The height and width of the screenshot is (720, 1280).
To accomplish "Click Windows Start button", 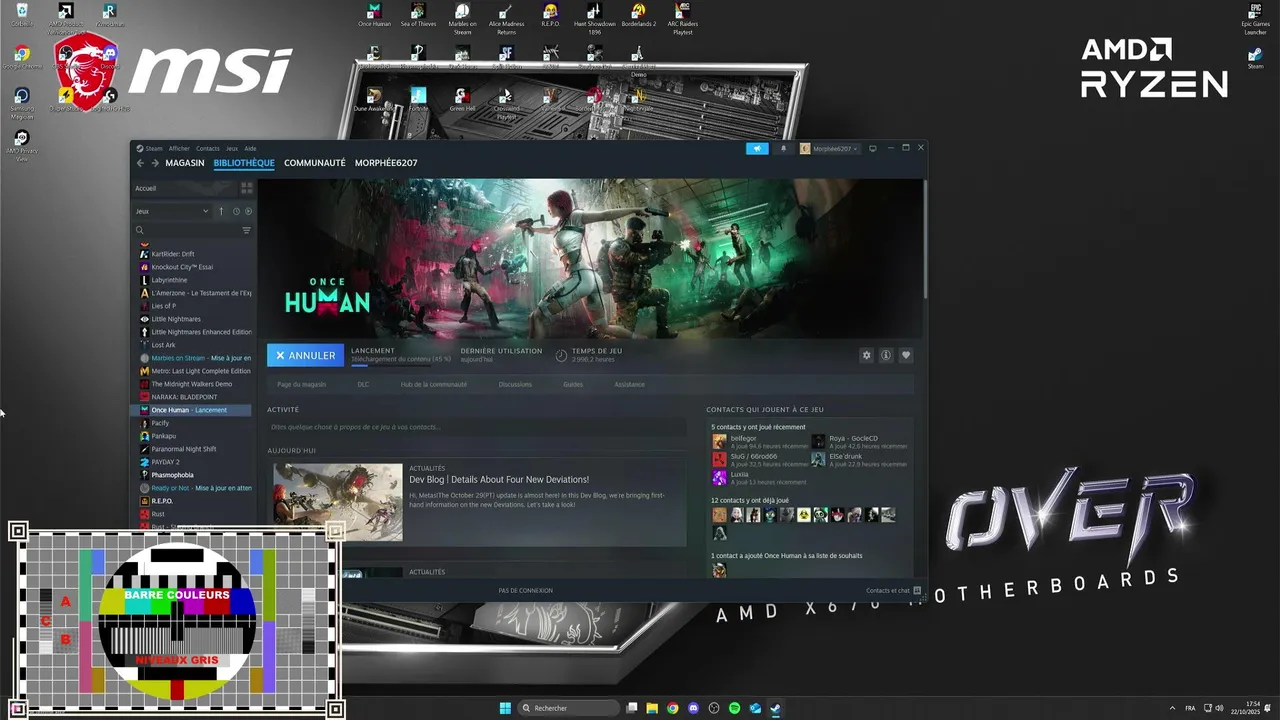I will coord(506,708).
